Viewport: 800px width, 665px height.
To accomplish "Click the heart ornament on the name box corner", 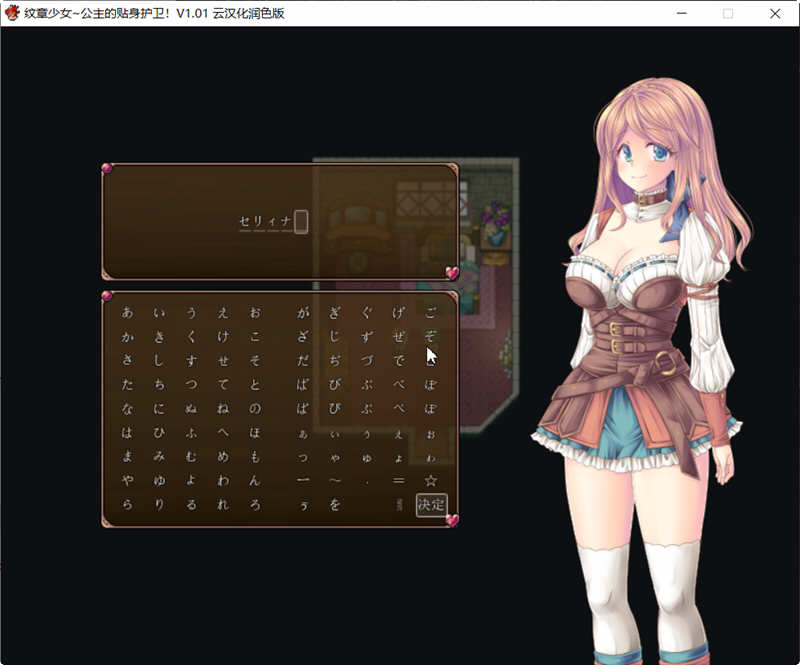I will [105, 169].
